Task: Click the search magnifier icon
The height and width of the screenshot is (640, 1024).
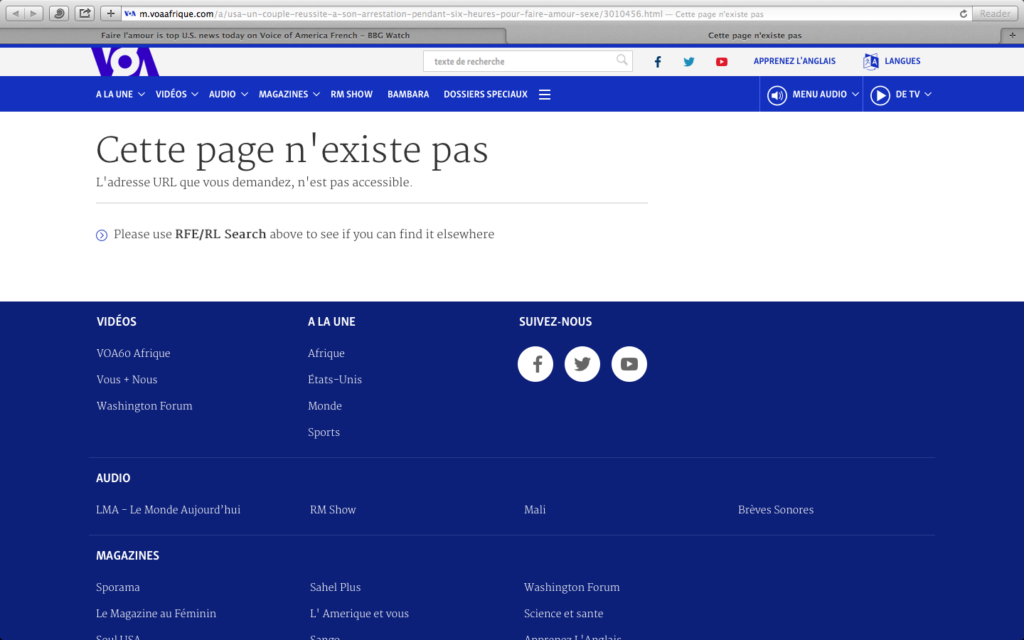Action: coord(622,61)
